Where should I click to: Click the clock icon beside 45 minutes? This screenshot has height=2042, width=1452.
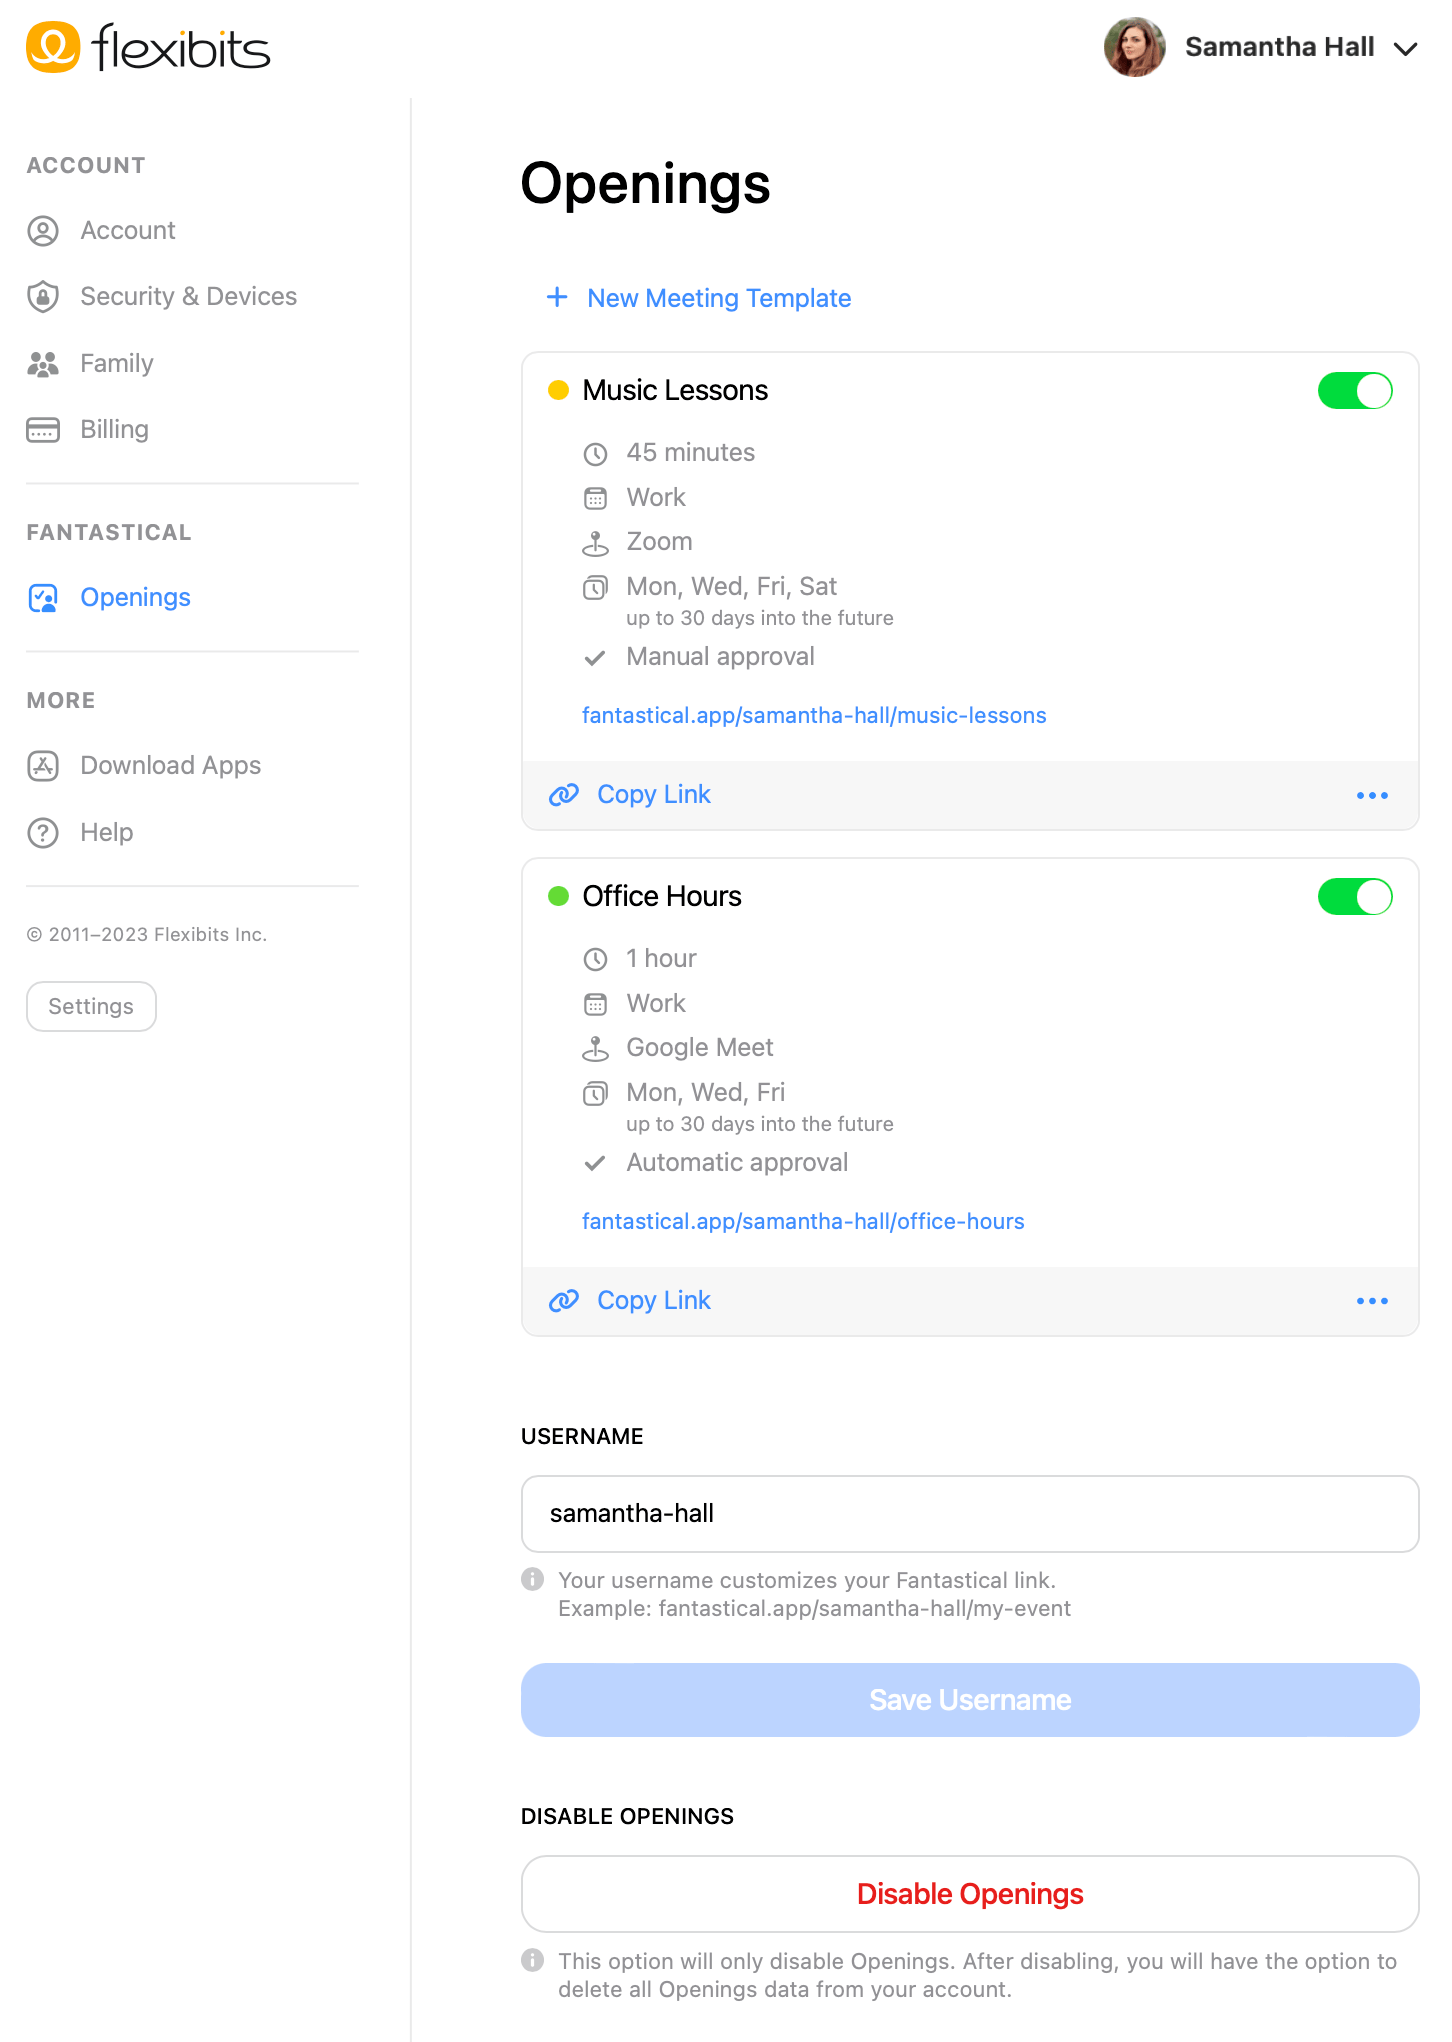[595, 454]
